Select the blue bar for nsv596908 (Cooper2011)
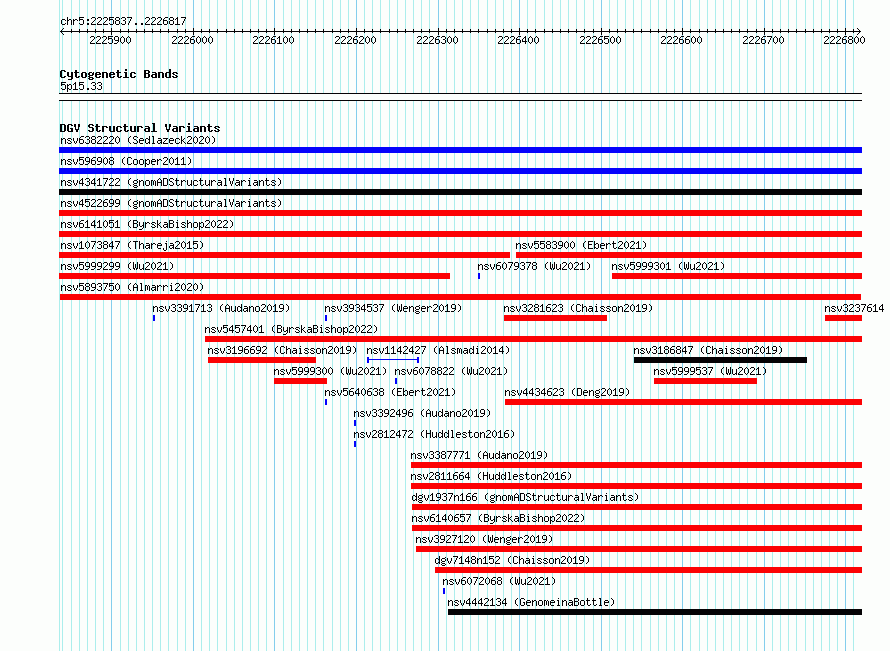 click(460, 171)
